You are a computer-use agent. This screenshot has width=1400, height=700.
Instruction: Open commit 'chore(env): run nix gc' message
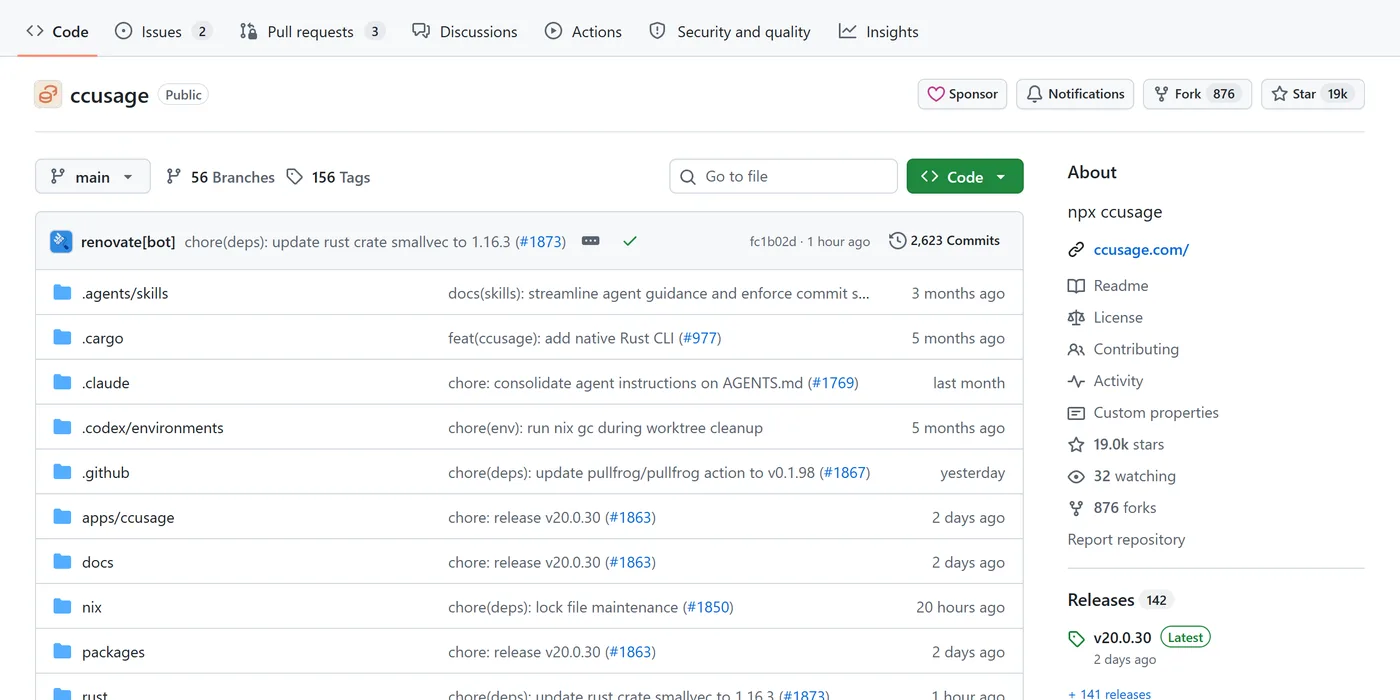[605, 428]
